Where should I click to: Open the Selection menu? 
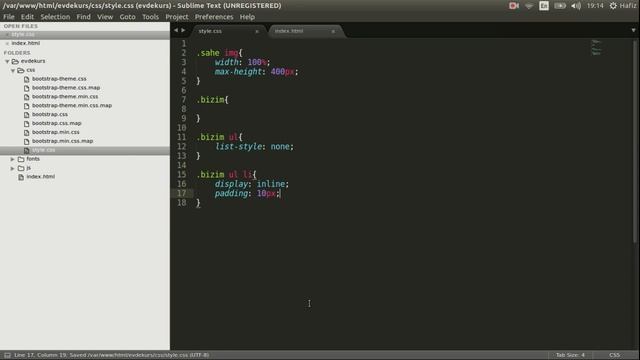(x=55, y=17)
